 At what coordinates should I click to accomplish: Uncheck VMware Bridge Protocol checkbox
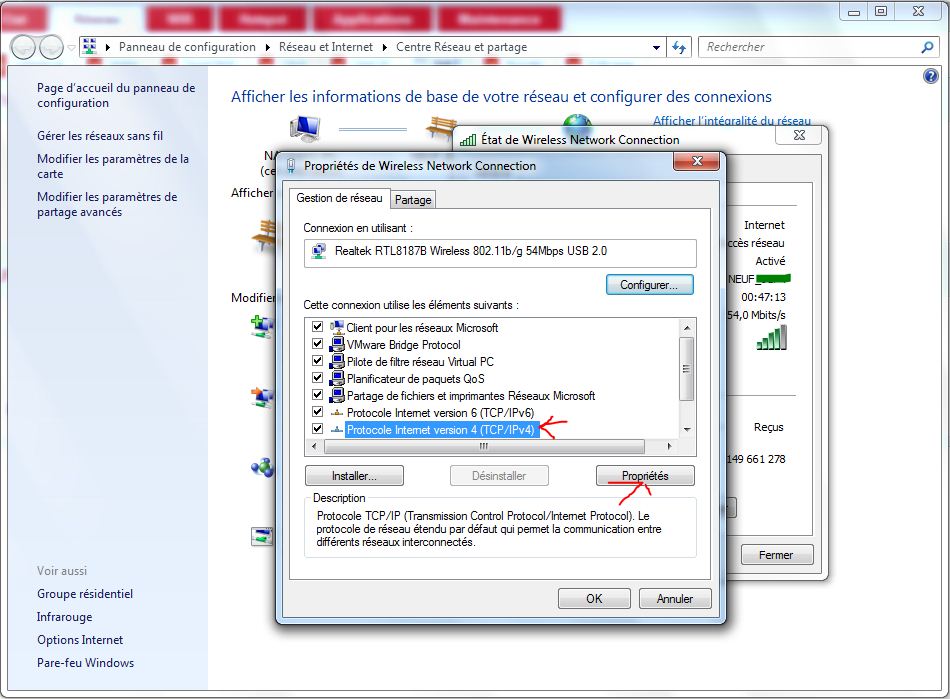317,343
